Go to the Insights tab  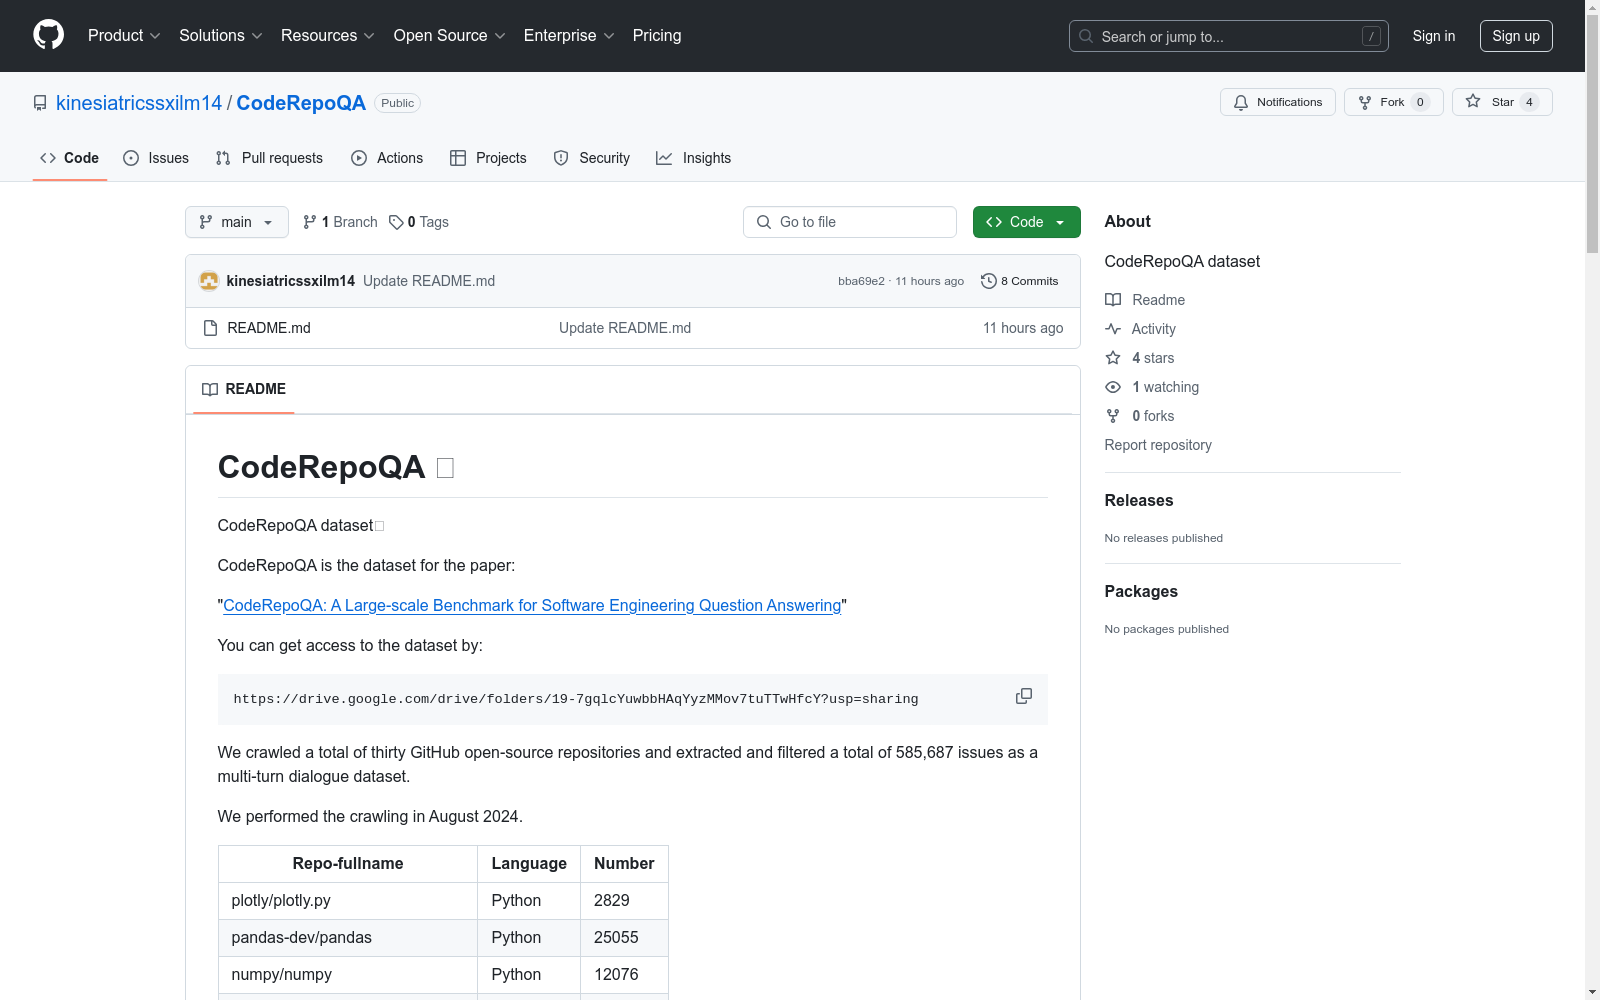pos(693,158)
